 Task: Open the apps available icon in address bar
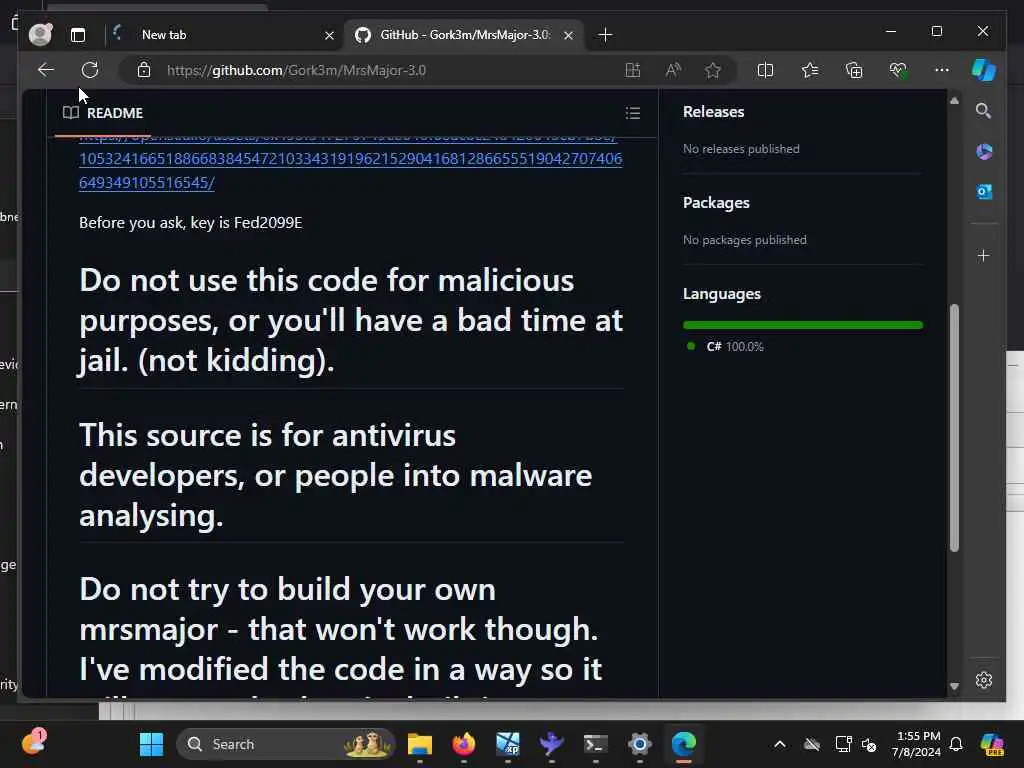click(x=632, y=70)
